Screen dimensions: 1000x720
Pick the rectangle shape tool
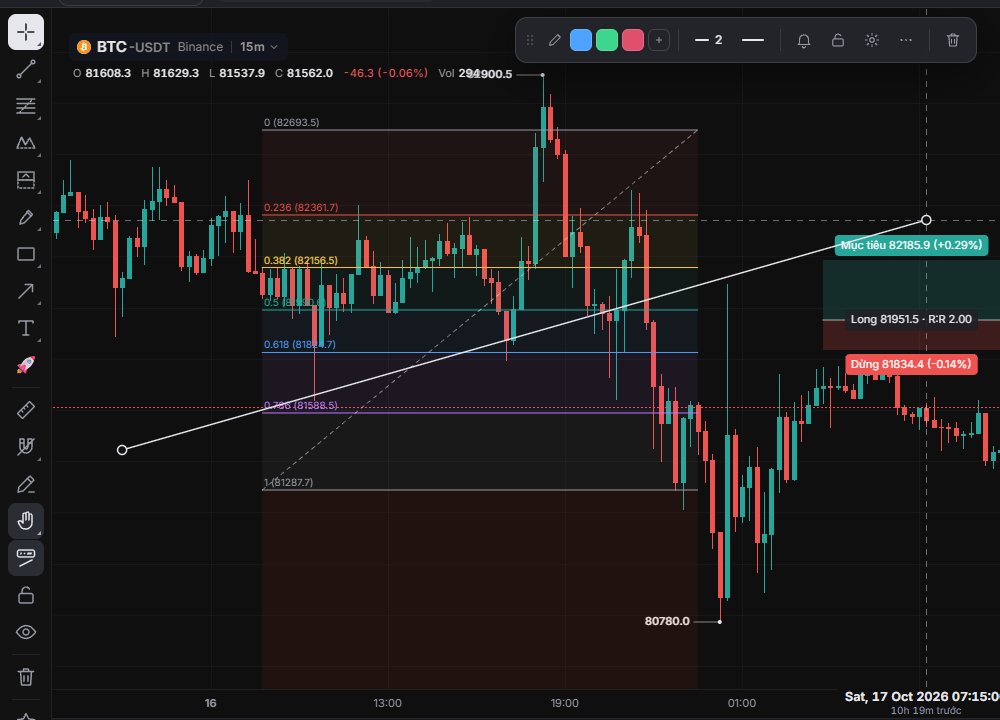[26, 254]
